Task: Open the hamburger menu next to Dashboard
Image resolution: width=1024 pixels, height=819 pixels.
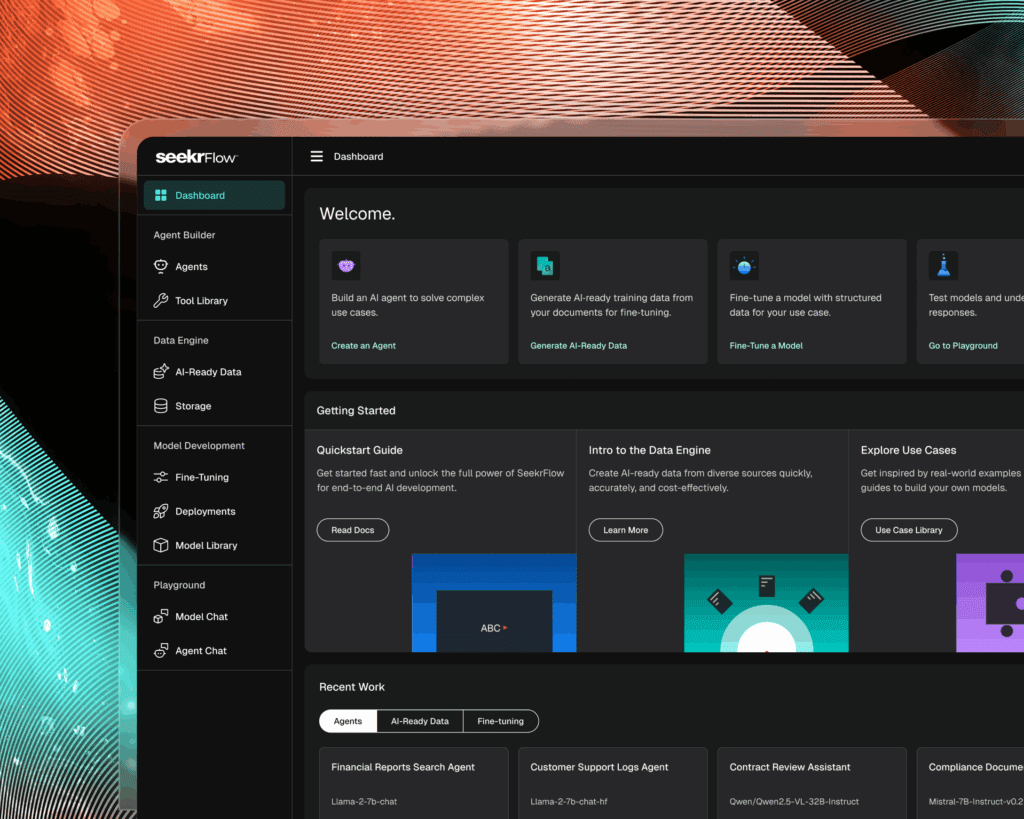Action: click(316, 156)
